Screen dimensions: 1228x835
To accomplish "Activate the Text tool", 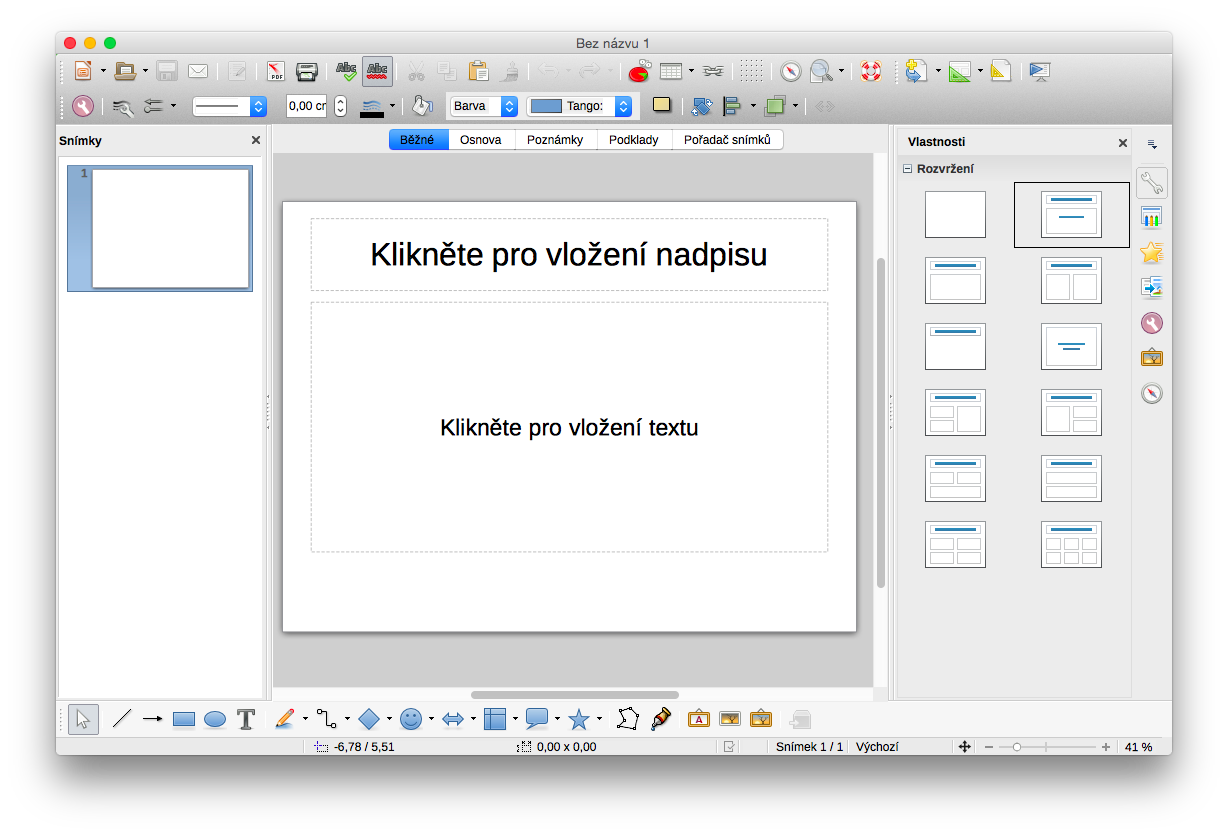I will (x=246, y=719).
